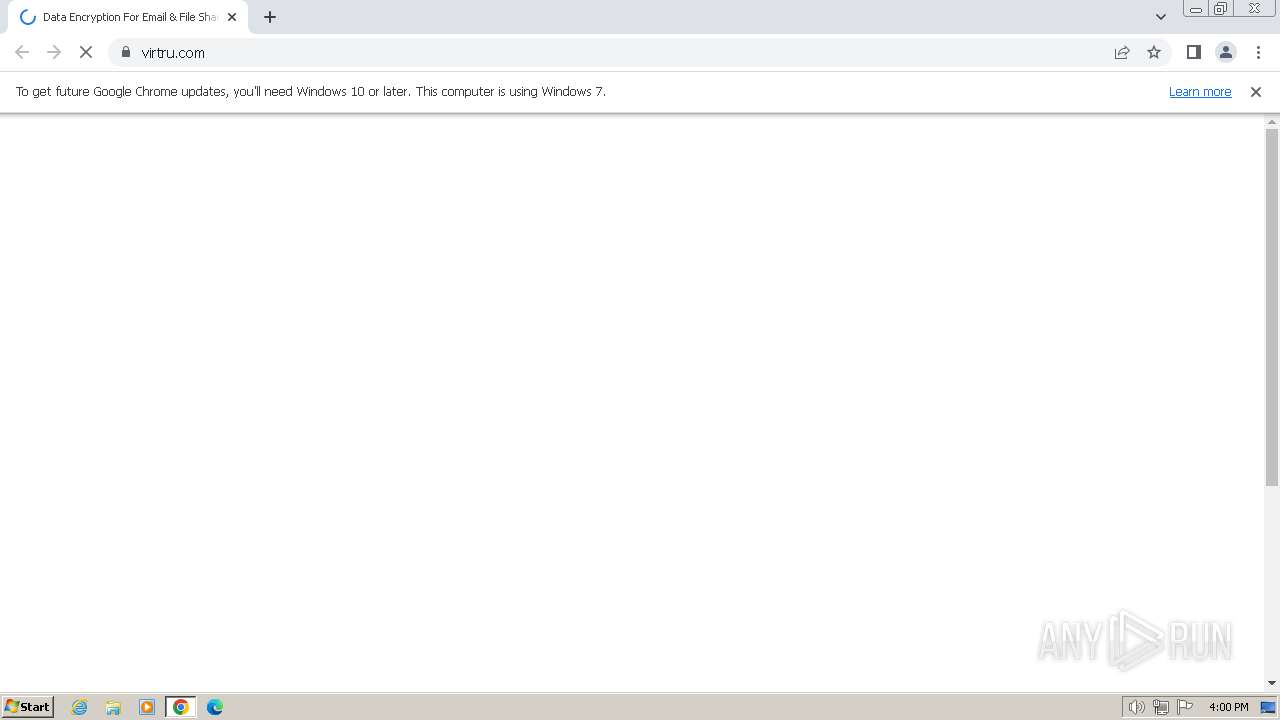View site information via the lock icon
1280x720 pixels.
pos(126,52)
